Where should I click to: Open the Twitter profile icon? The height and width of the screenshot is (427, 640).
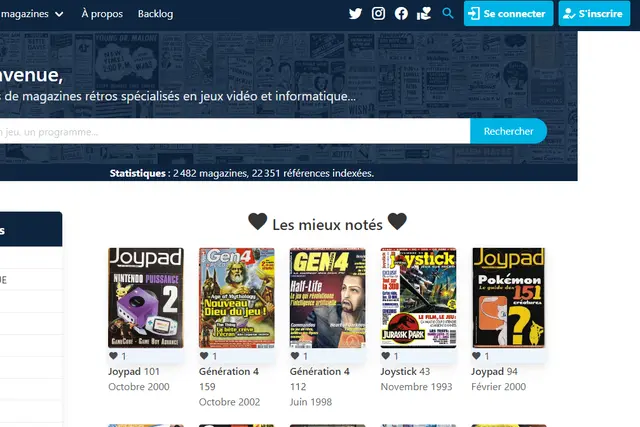355,13
